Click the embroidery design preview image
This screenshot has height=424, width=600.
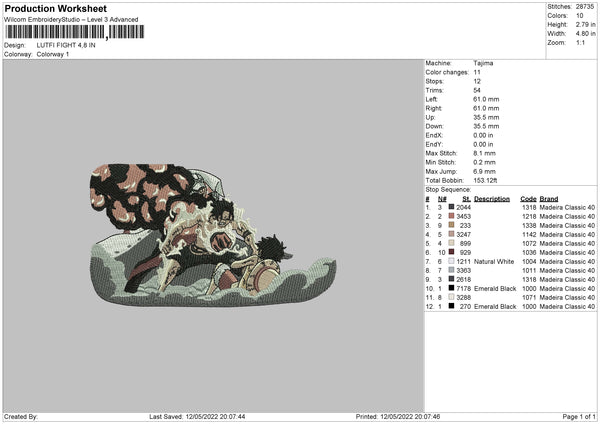(213, 235)
